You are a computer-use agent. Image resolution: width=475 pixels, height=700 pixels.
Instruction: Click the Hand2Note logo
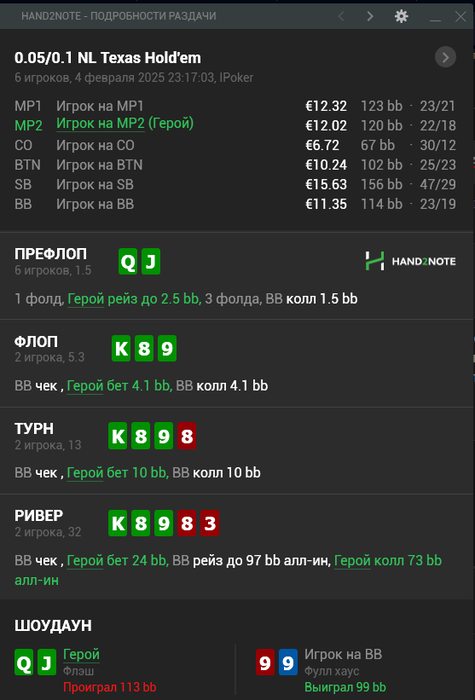pos(410,261)
